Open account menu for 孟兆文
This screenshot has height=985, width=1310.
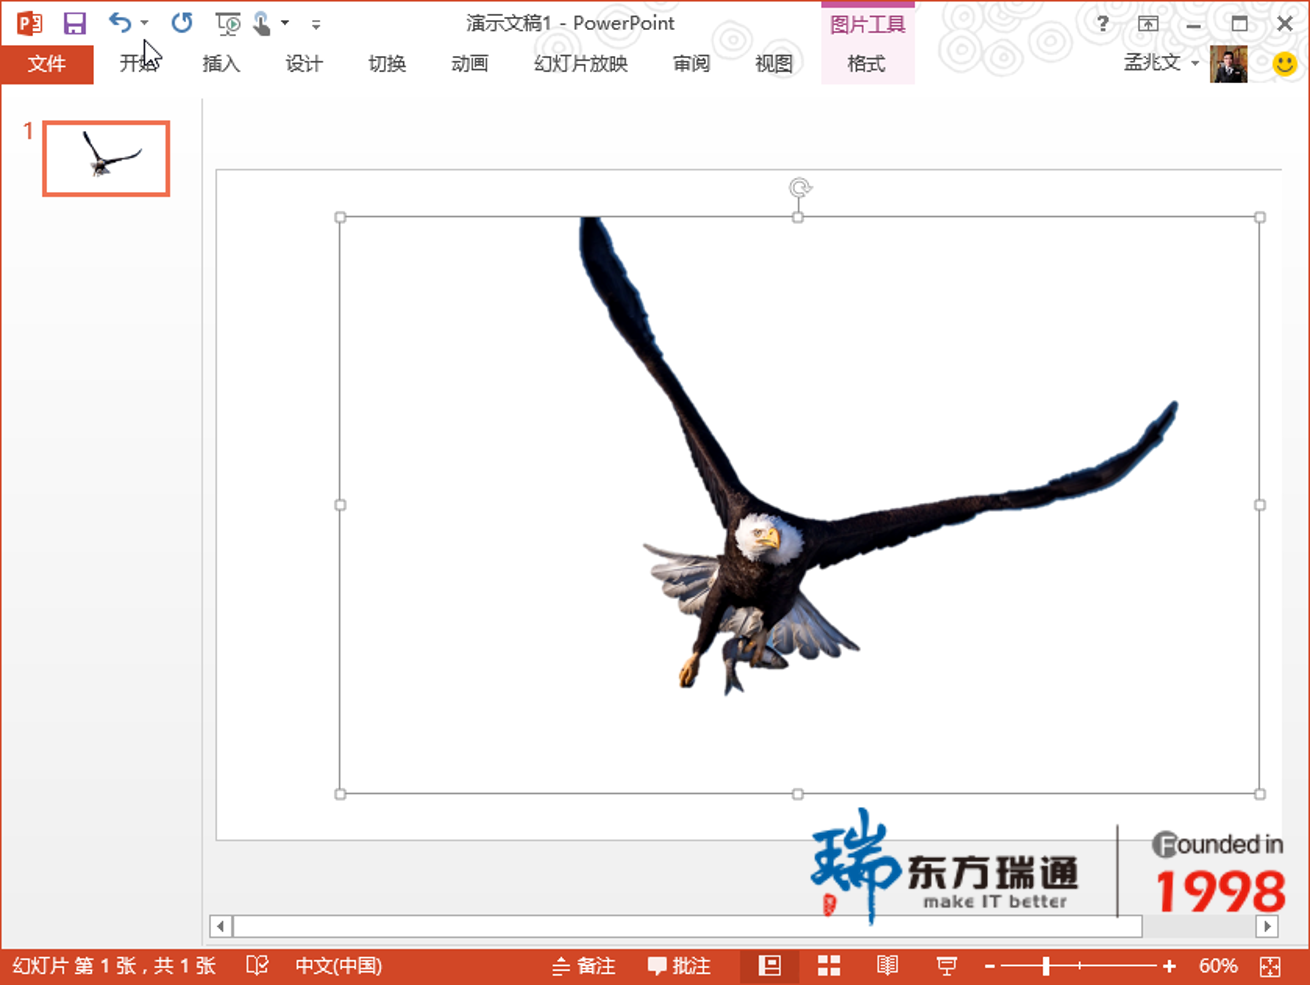click(x=1161, y=63)
